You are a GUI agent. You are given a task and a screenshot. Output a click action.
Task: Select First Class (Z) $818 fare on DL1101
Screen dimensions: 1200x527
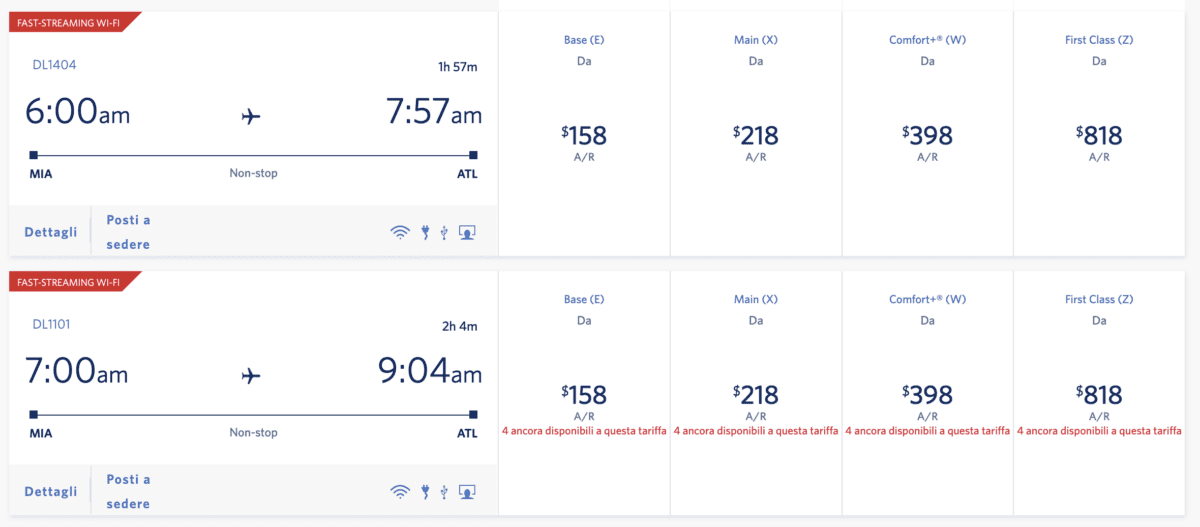pos(1099,392)
